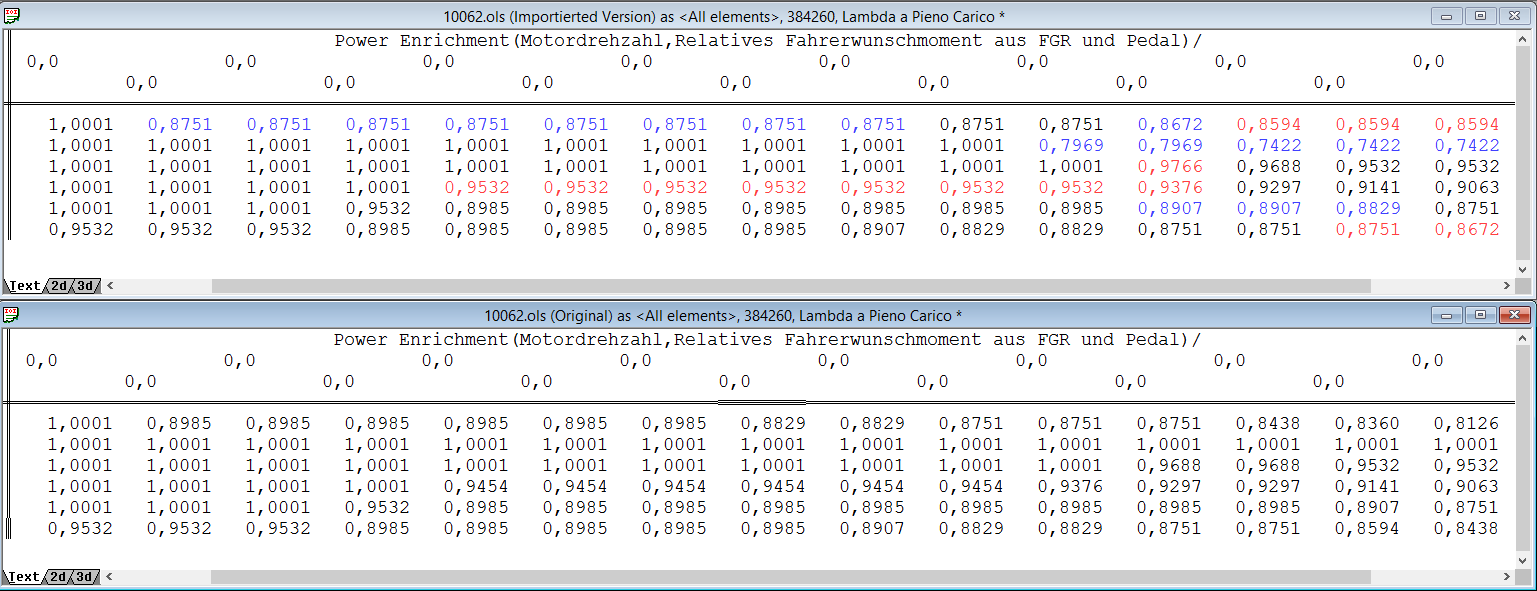
Task: Minimize the Importierted Version map window
Action: coord(1448,15)
